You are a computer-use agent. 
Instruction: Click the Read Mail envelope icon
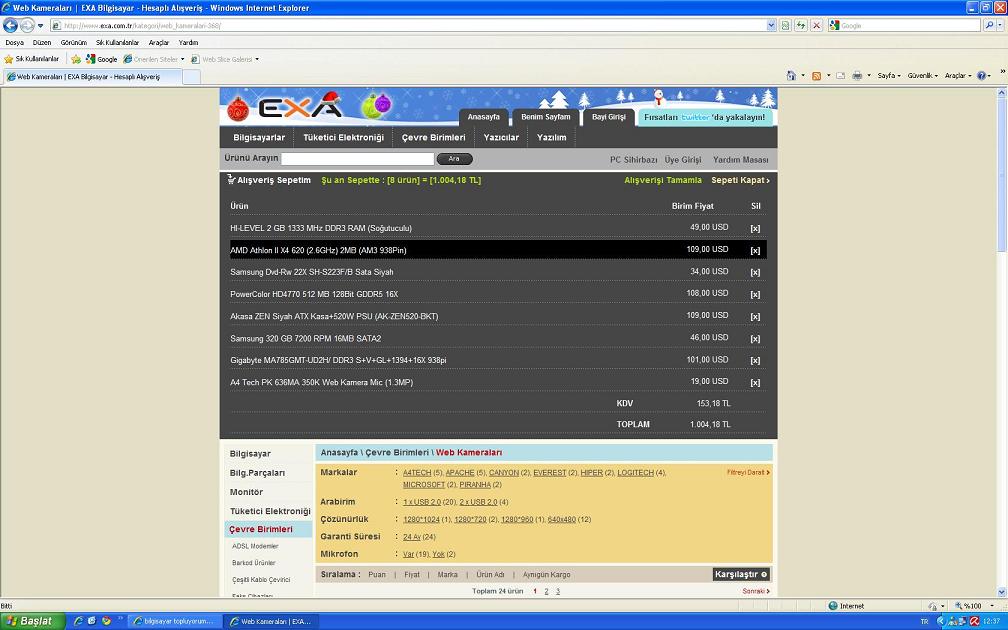tap(840, 76)
